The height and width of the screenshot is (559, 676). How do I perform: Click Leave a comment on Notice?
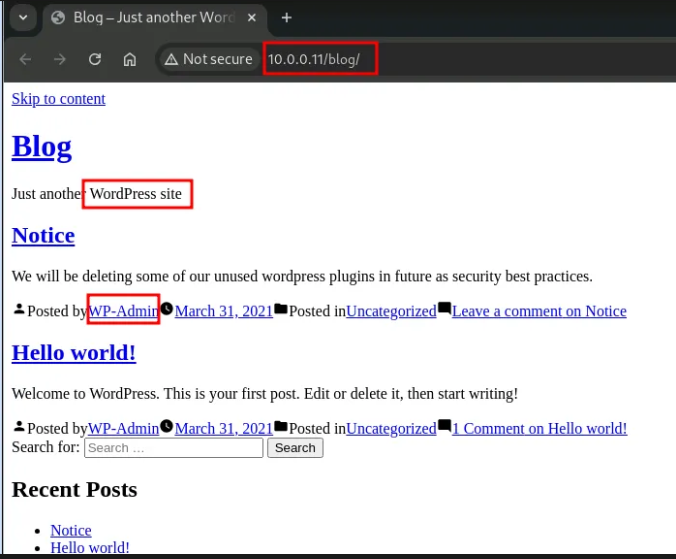tap(539, 311)
